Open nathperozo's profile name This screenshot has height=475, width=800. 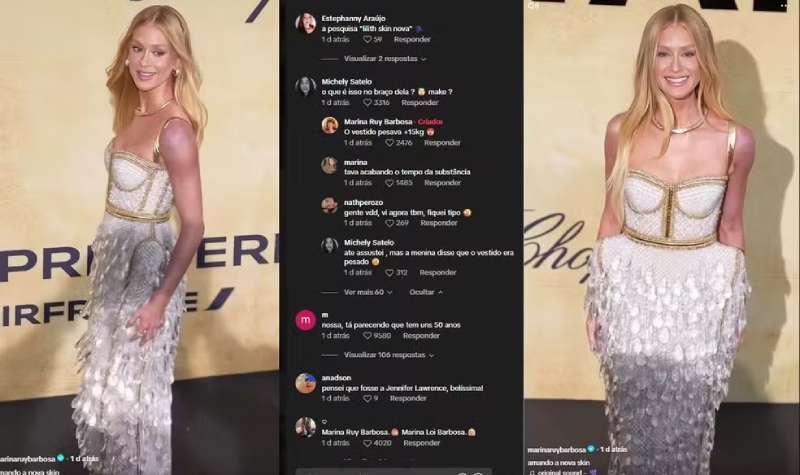(x=363, y=203)
